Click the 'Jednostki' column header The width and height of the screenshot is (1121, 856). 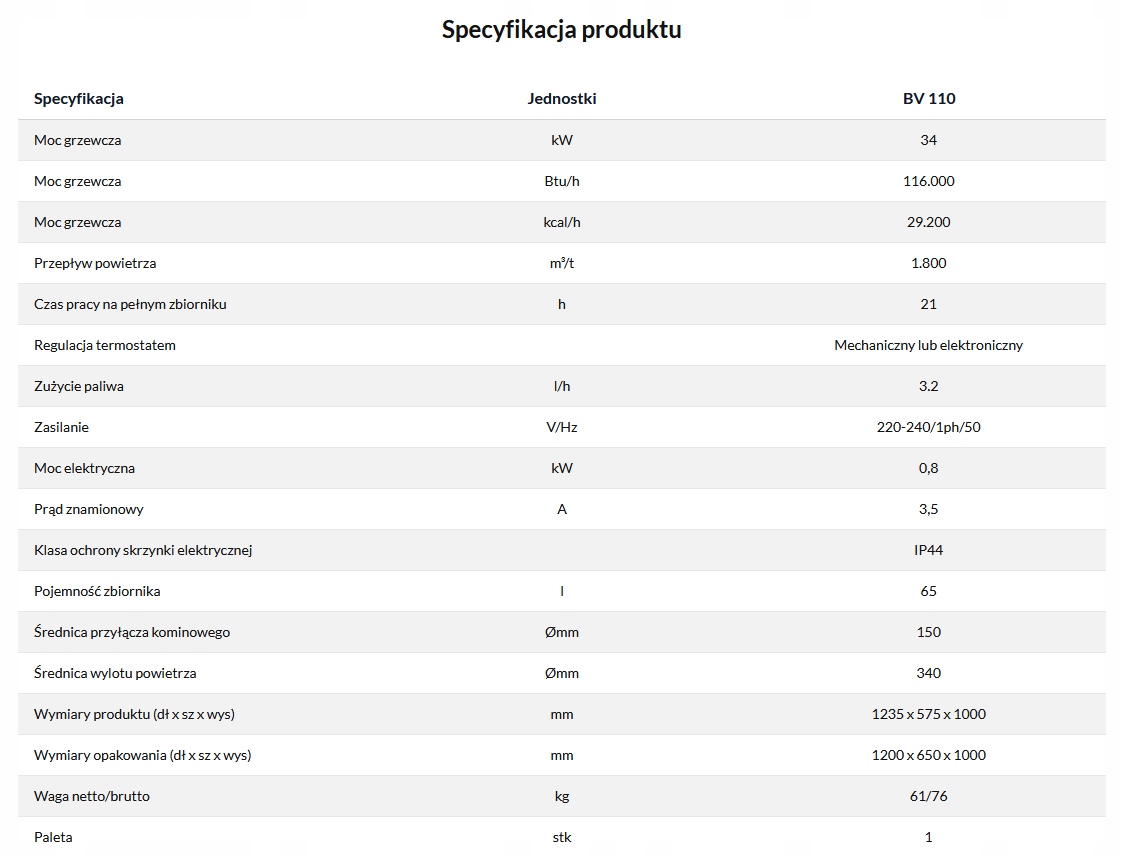tap(562, 98)
